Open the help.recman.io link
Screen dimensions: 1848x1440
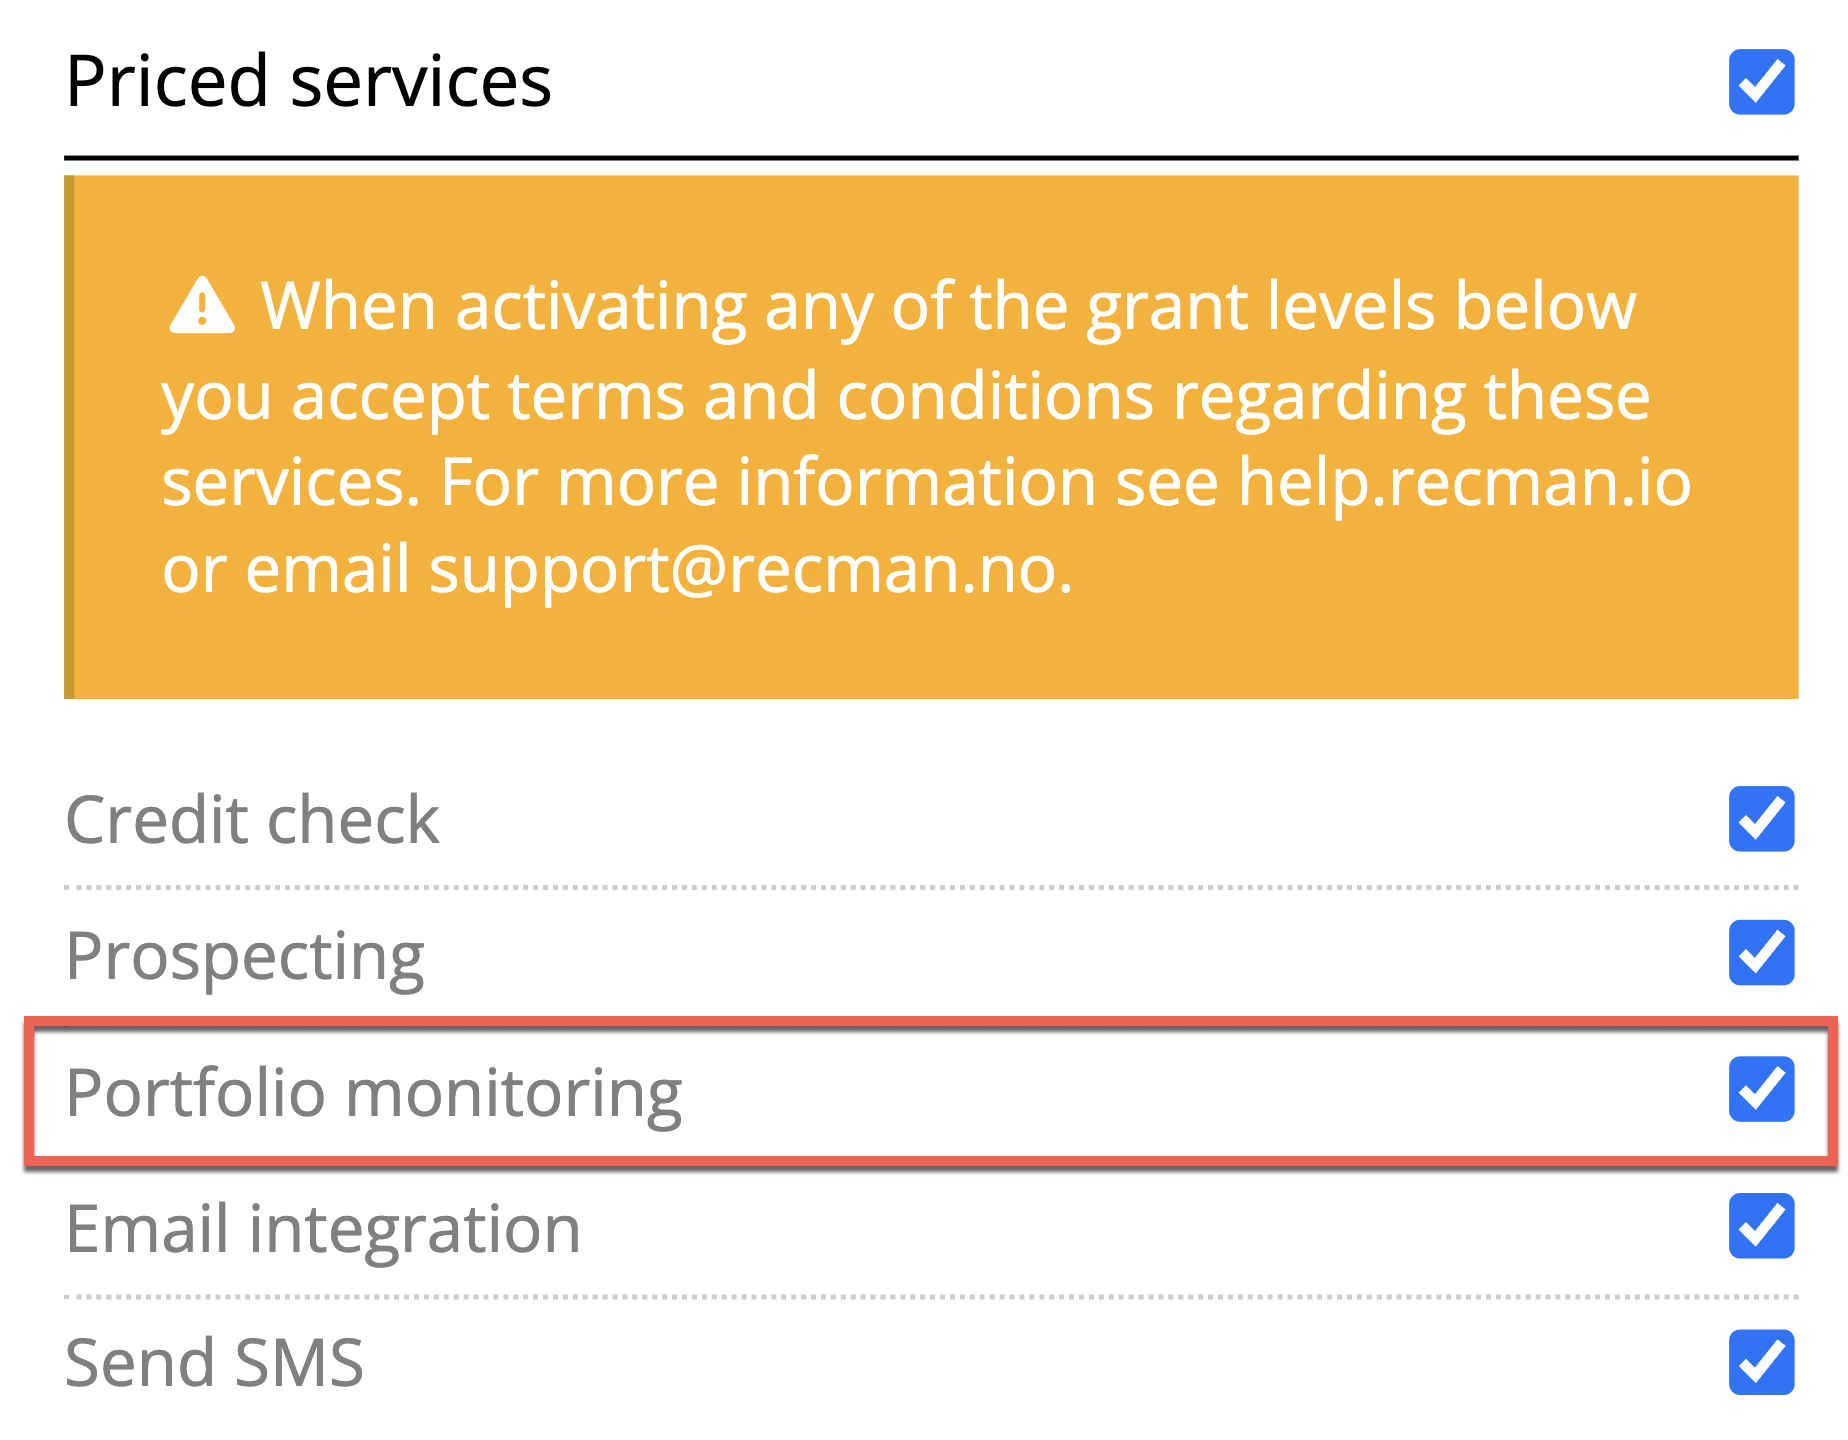1464,483
